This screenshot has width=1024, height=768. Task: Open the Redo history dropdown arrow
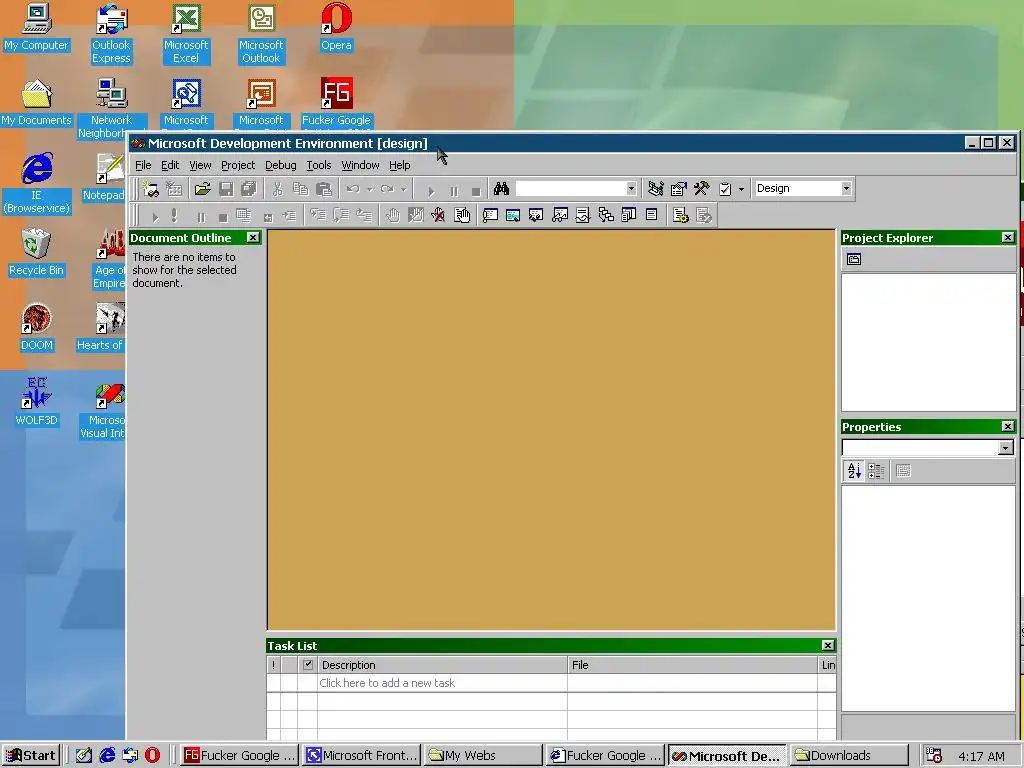click(x=404, y=189)
